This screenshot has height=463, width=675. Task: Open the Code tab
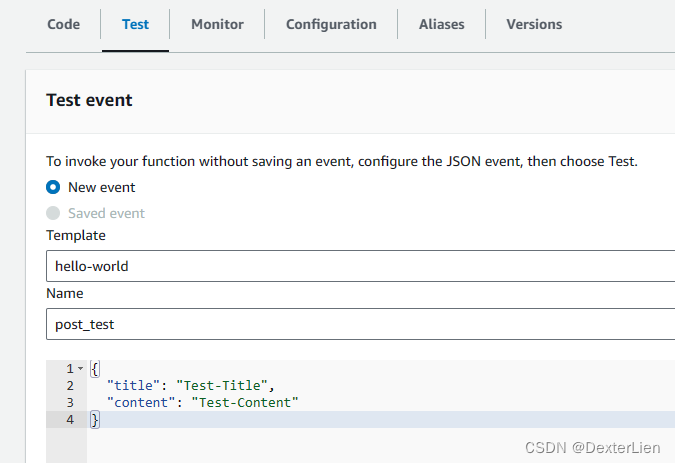click(64, 24)
